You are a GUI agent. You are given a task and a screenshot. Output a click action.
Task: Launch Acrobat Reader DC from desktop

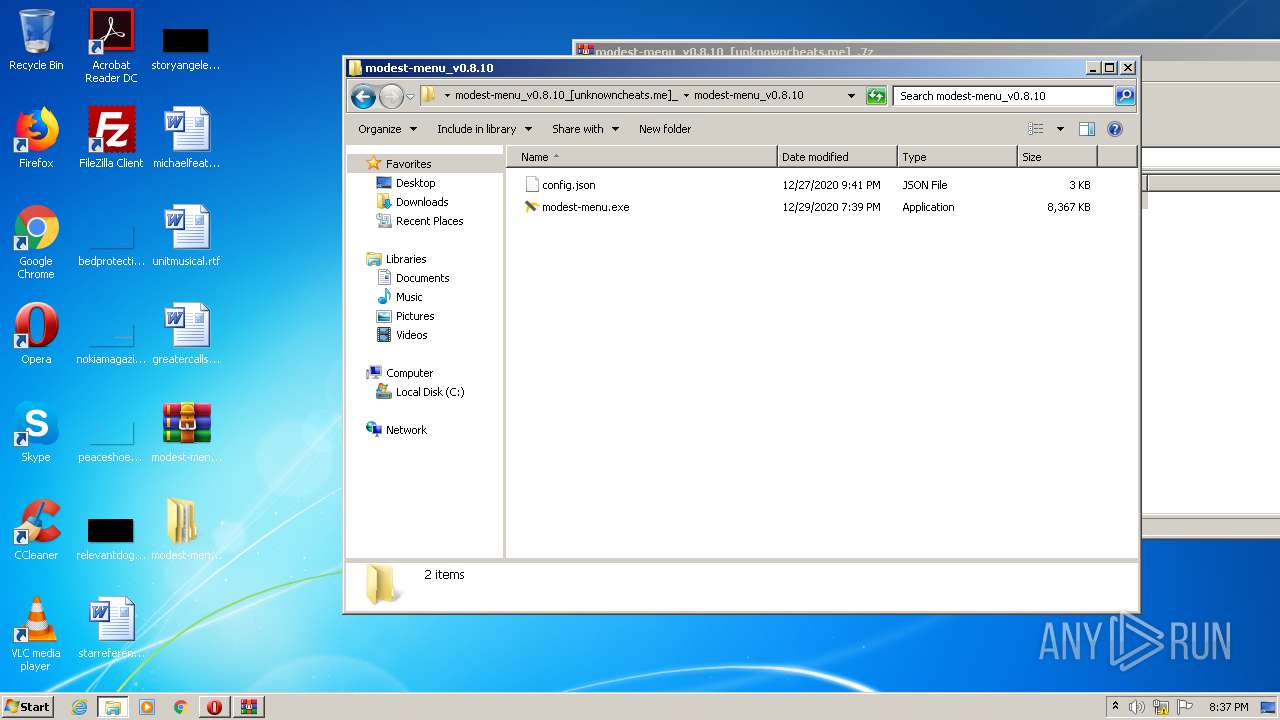(111, 46)
